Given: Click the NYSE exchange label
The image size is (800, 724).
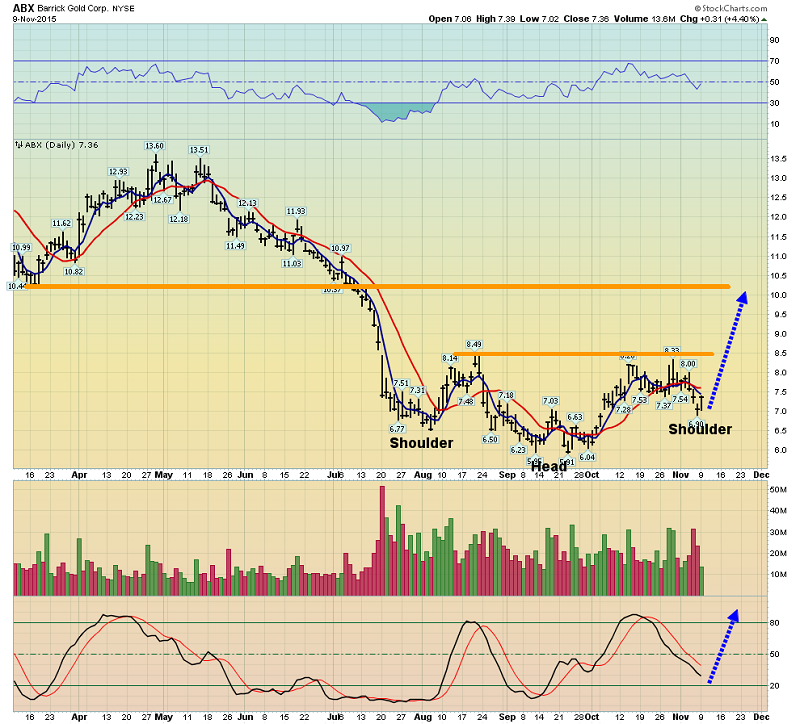Looking at the screenshot, I should 123,9.
